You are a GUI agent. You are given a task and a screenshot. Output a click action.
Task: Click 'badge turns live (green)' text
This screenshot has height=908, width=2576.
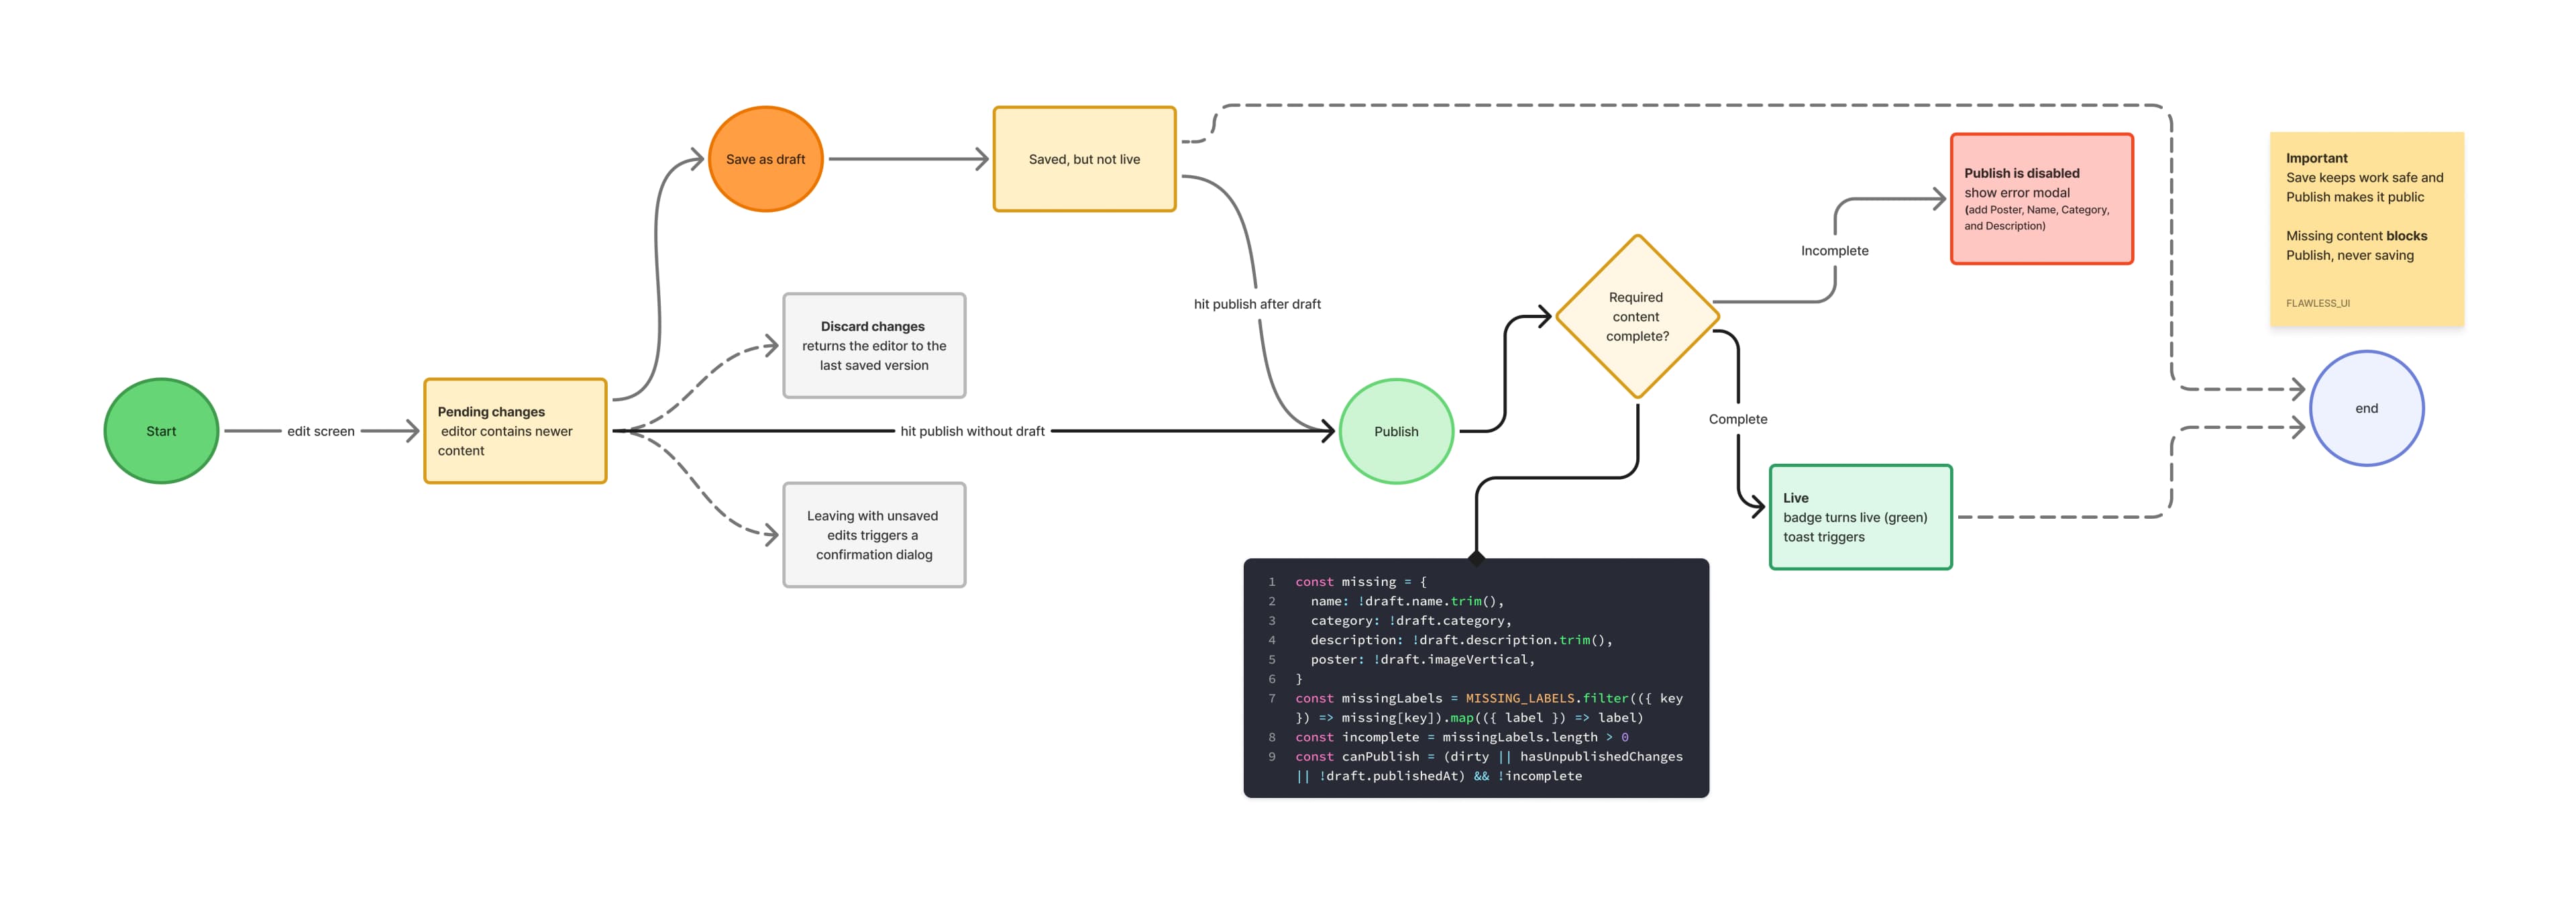point(1855,517)
